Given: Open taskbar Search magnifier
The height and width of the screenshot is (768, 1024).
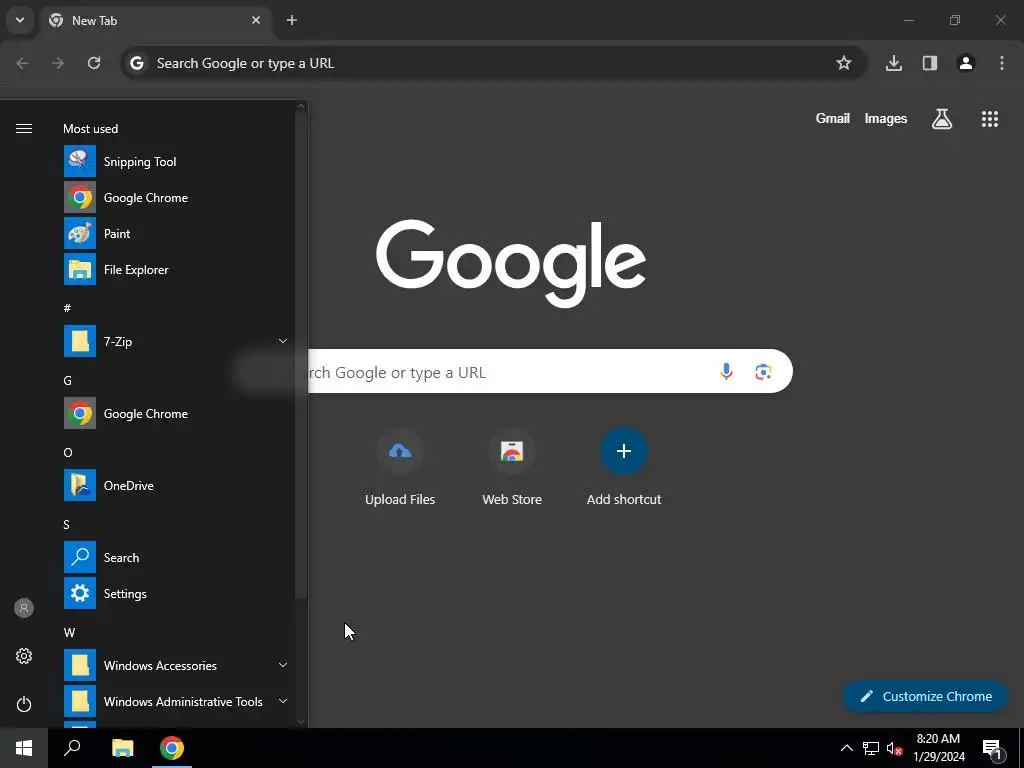Looking at the screenshot, I should coord(72,748).
